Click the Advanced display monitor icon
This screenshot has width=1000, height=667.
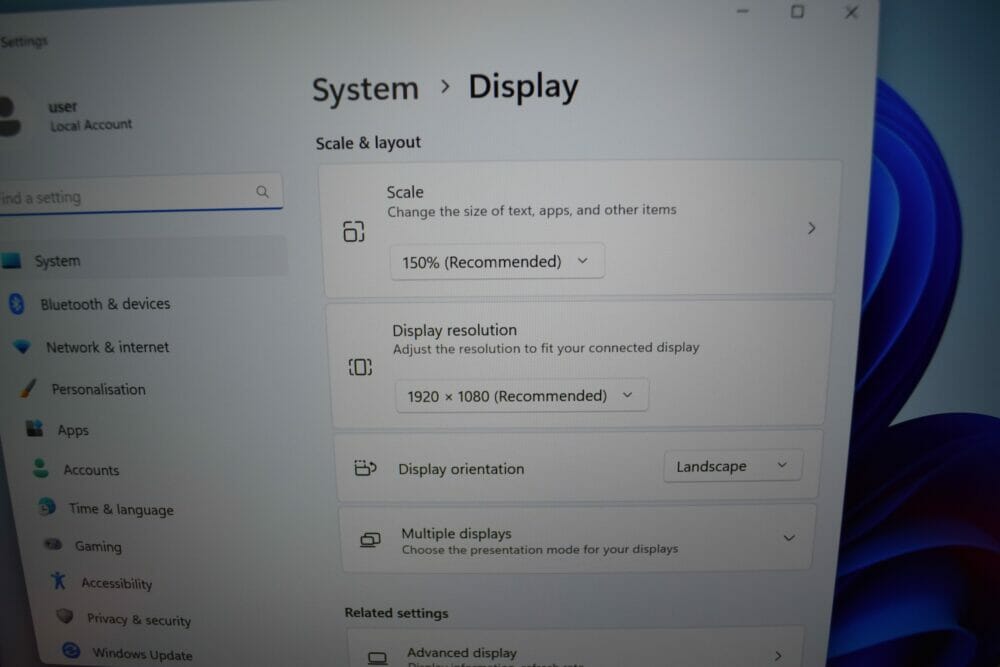pos(378,657)
